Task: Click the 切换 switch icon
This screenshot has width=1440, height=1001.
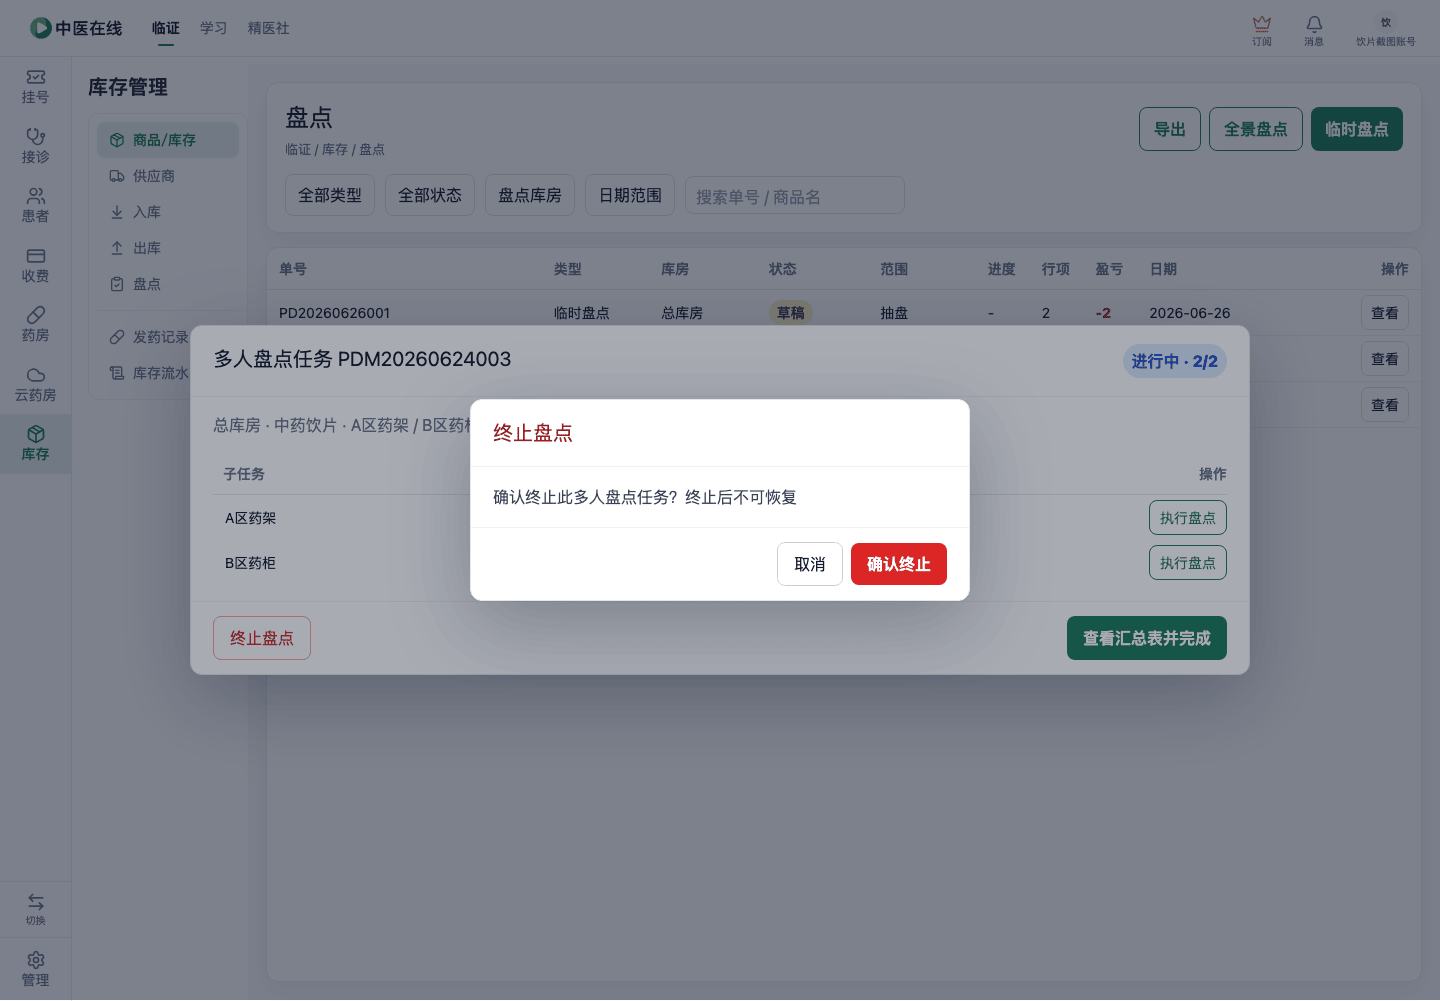Action: [35, 902]
